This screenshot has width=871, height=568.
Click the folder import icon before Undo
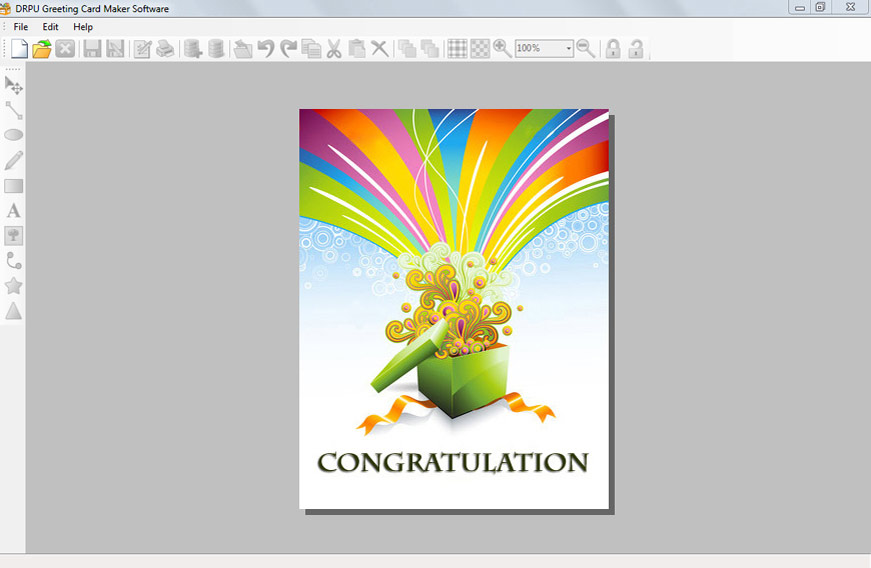(x=243, y=49)
